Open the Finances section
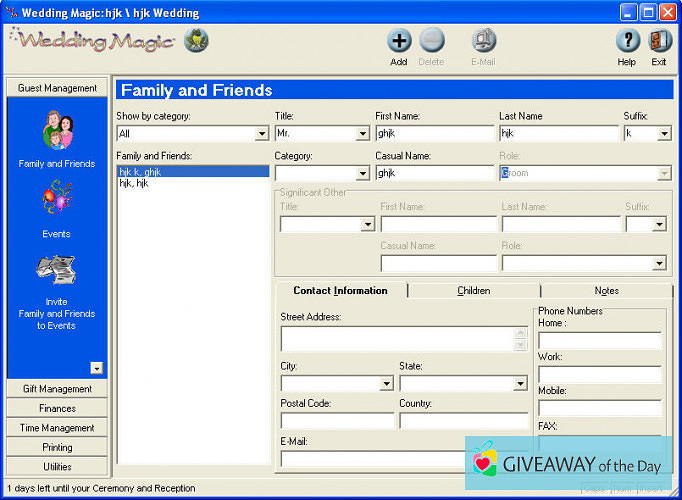Image resolution: width=682 pixels, height=500 pixels. click(x=57, y=408)
